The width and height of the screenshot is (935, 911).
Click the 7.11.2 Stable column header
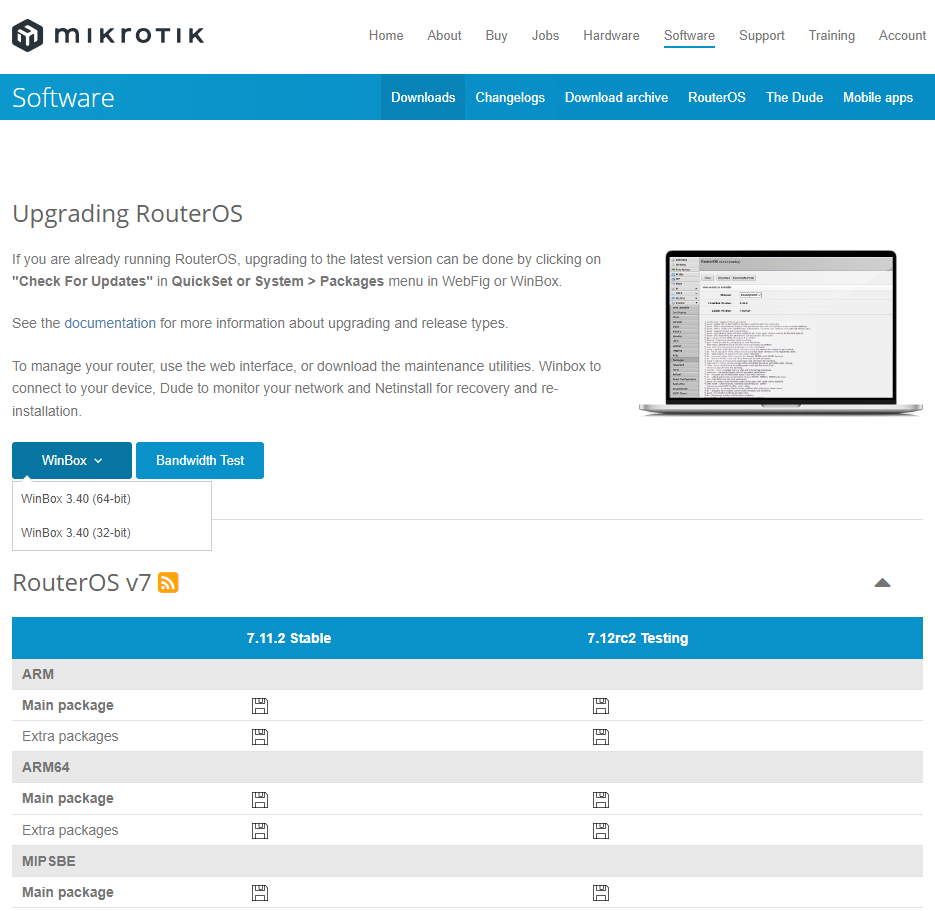(289, 638)
